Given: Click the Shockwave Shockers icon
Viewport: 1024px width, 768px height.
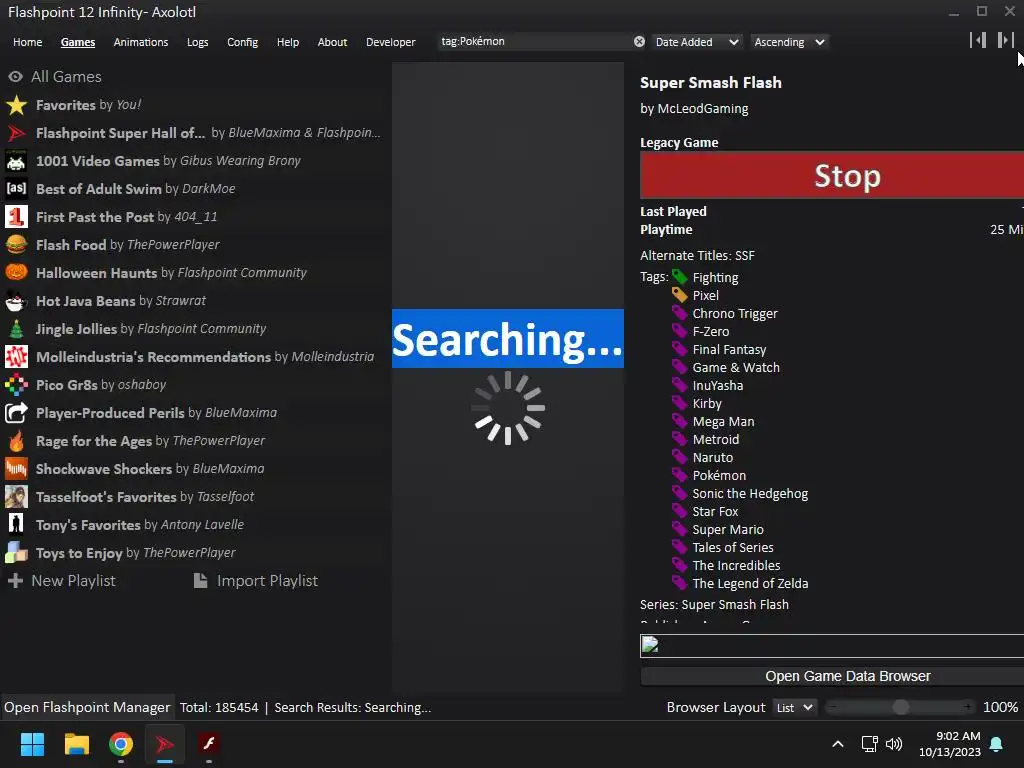Looking at the screenshot, I should [16, 469].
